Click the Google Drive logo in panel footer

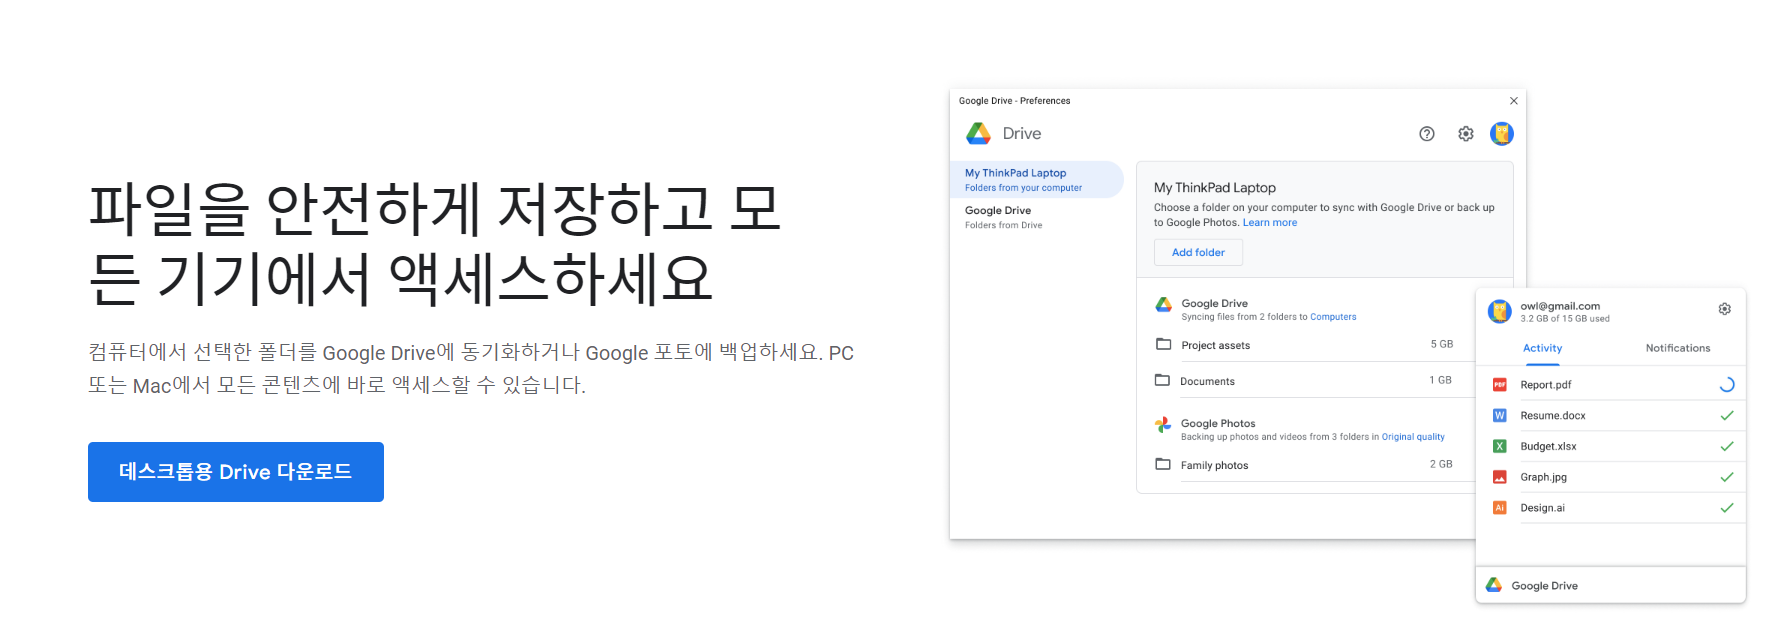coord(1494,585)
